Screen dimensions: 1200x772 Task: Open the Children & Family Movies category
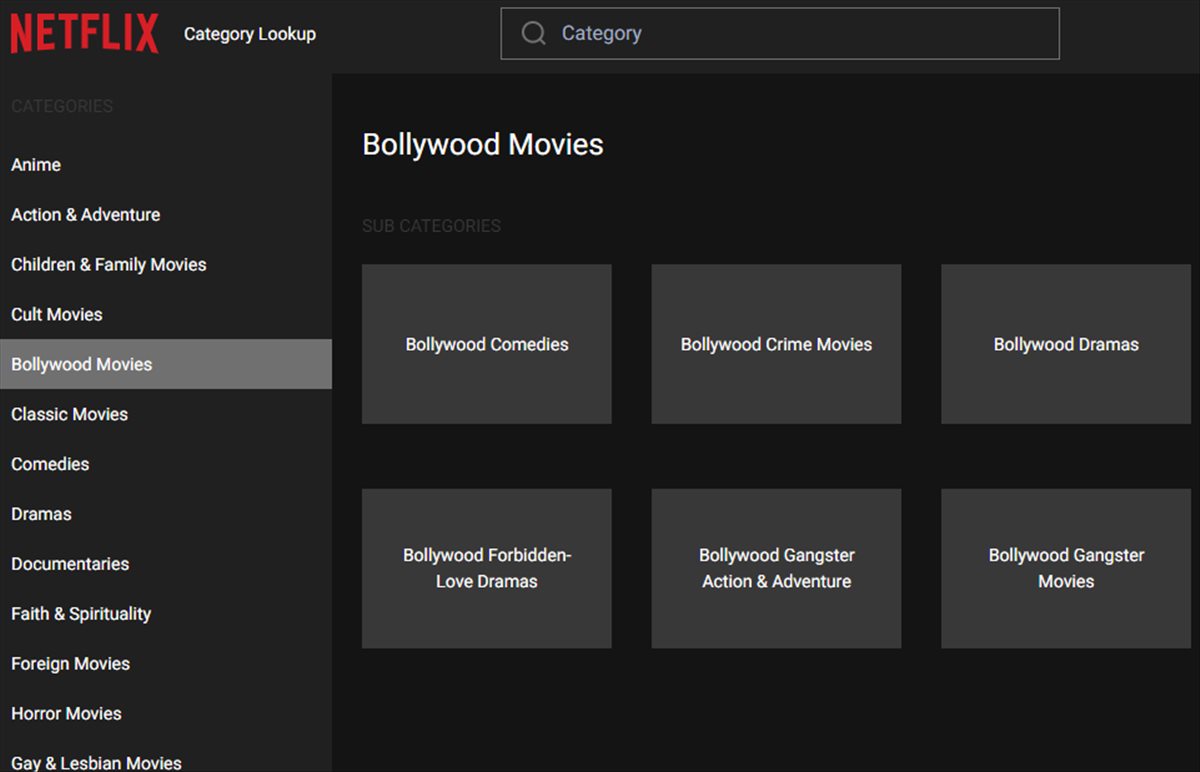[108, 264]
